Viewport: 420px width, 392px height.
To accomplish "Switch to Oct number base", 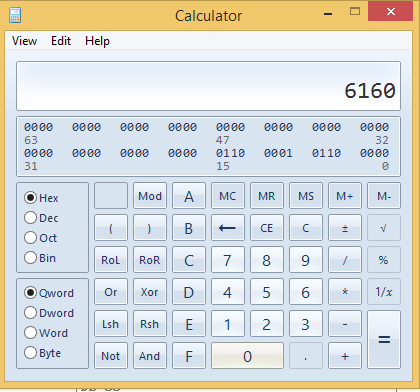I will tap(40, 238).
